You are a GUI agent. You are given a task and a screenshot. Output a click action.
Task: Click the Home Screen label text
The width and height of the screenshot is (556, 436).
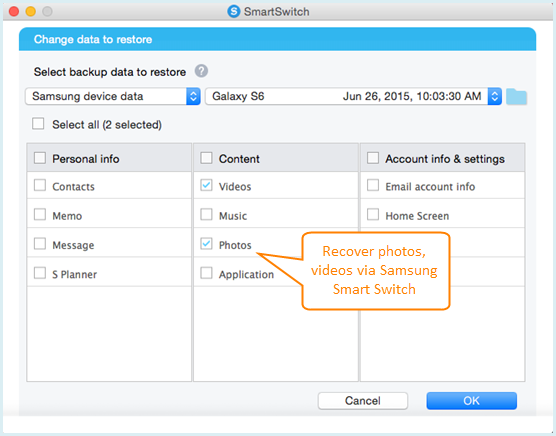point(417,216)
